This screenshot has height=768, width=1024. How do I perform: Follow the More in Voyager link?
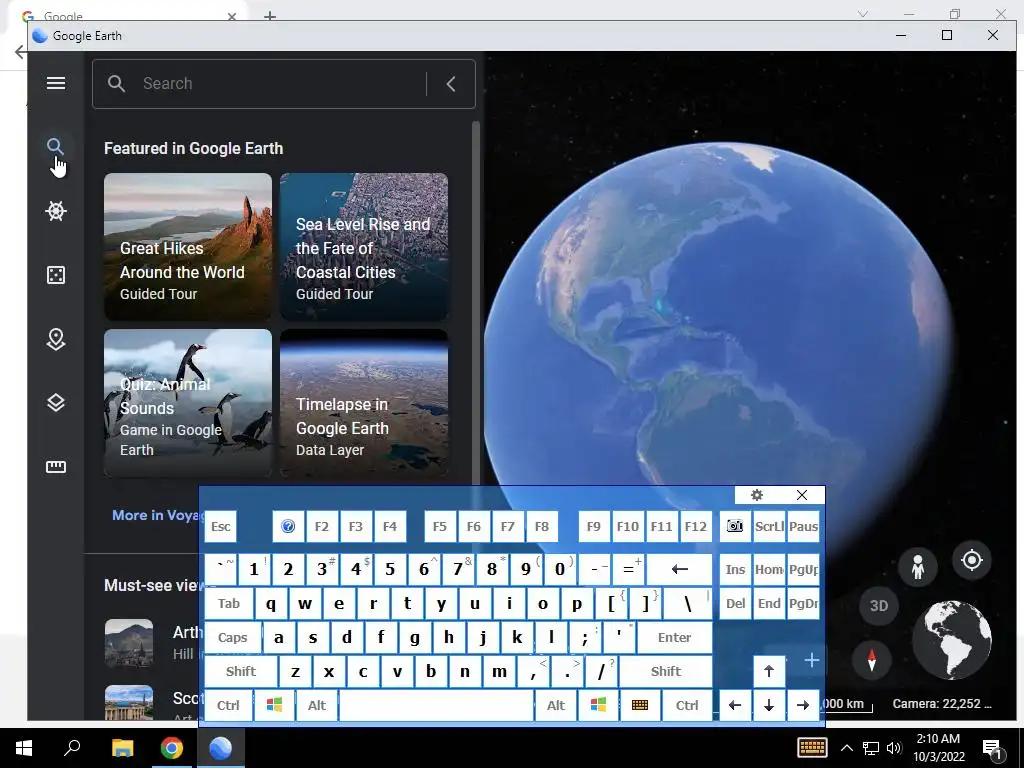[x=155, y=515]
